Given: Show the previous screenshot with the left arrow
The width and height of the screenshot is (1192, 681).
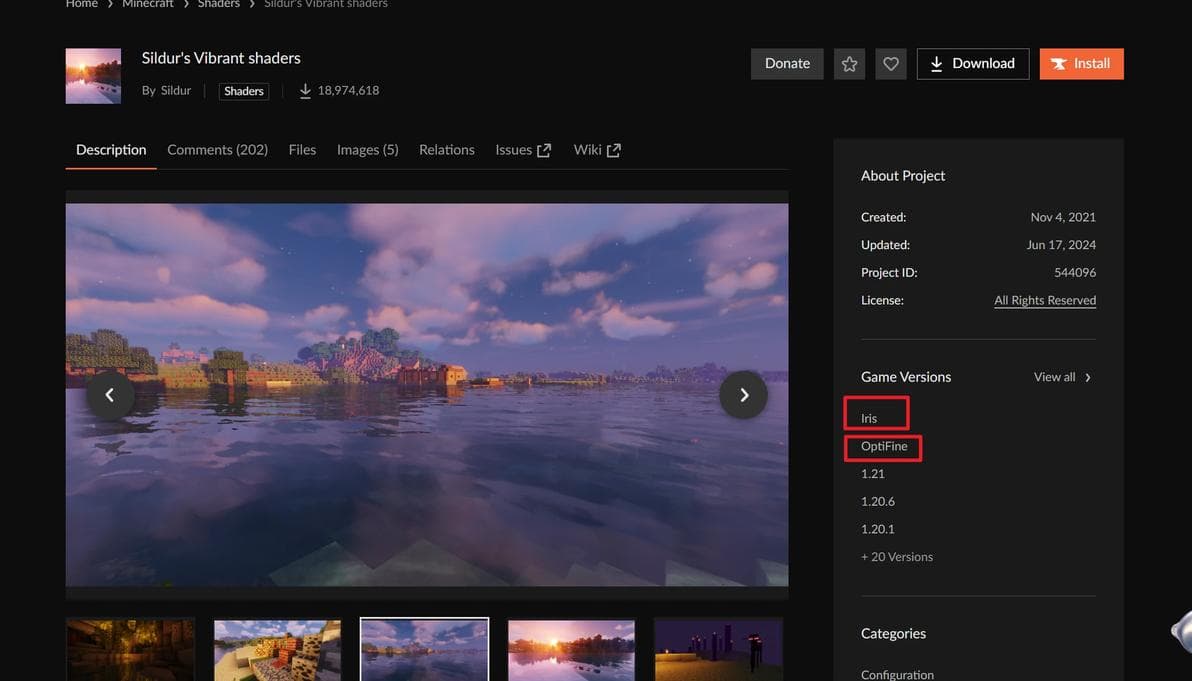Looking at the screenshot, I should tap(109, 394).
